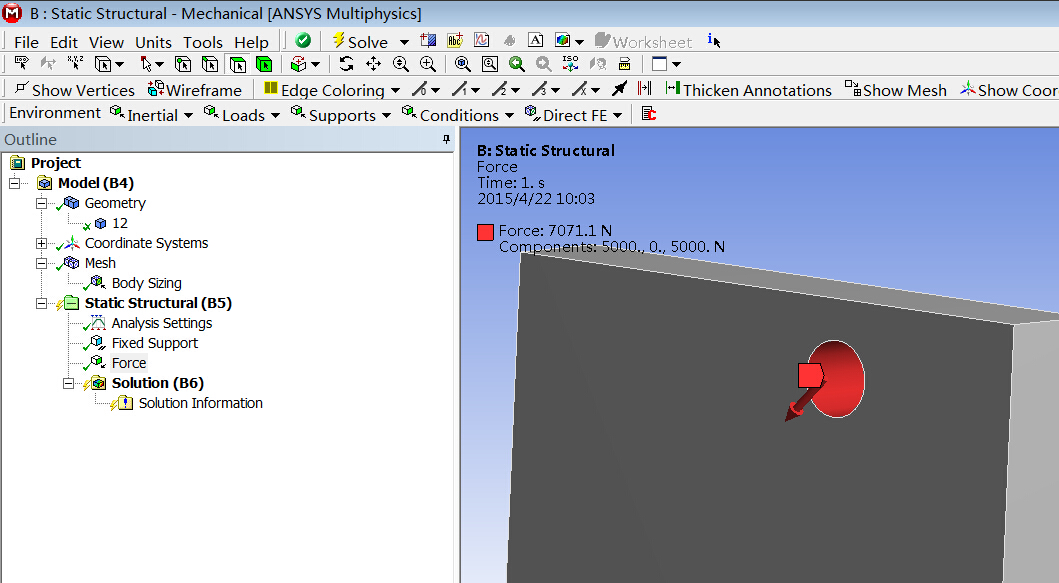
Task: Click the Zoom To Fit icon
Action: [463, 64]
